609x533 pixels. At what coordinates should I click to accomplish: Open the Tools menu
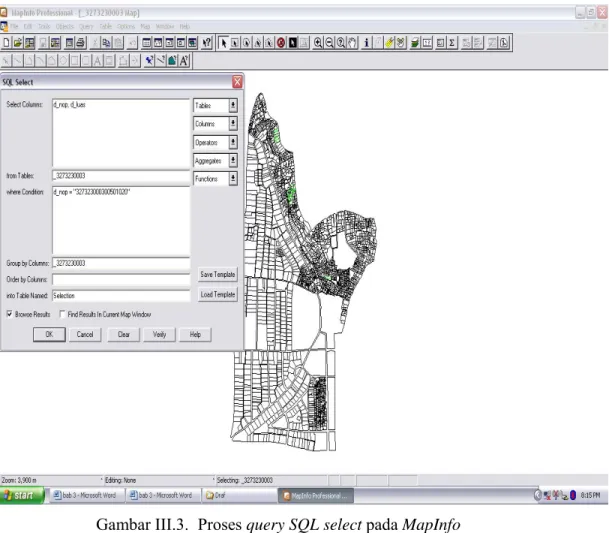click(x=44, y=26)
